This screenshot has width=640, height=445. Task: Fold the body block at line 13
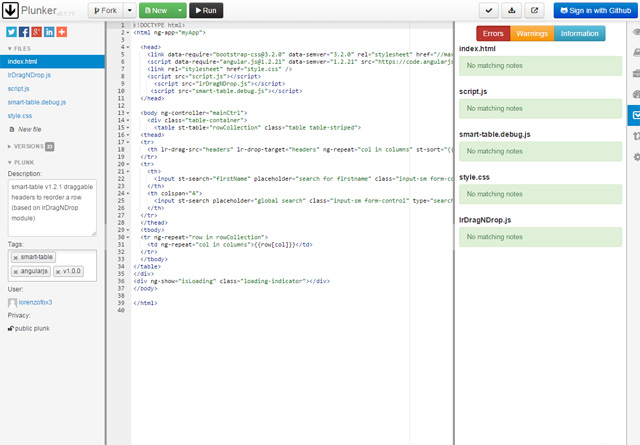pos(128,113)
